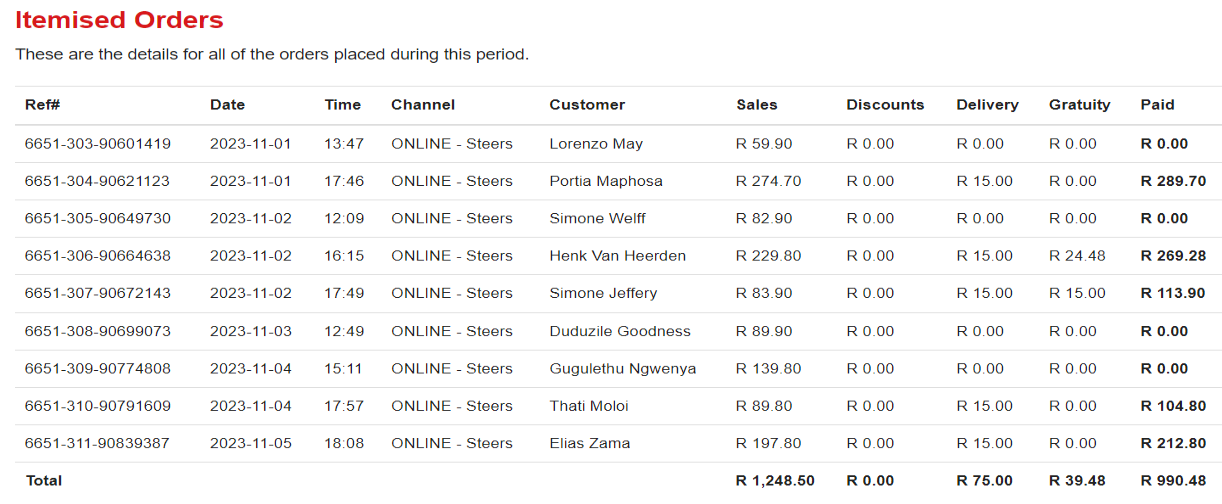
Task: Click the Customer column header
Action: tap(587, 105)
